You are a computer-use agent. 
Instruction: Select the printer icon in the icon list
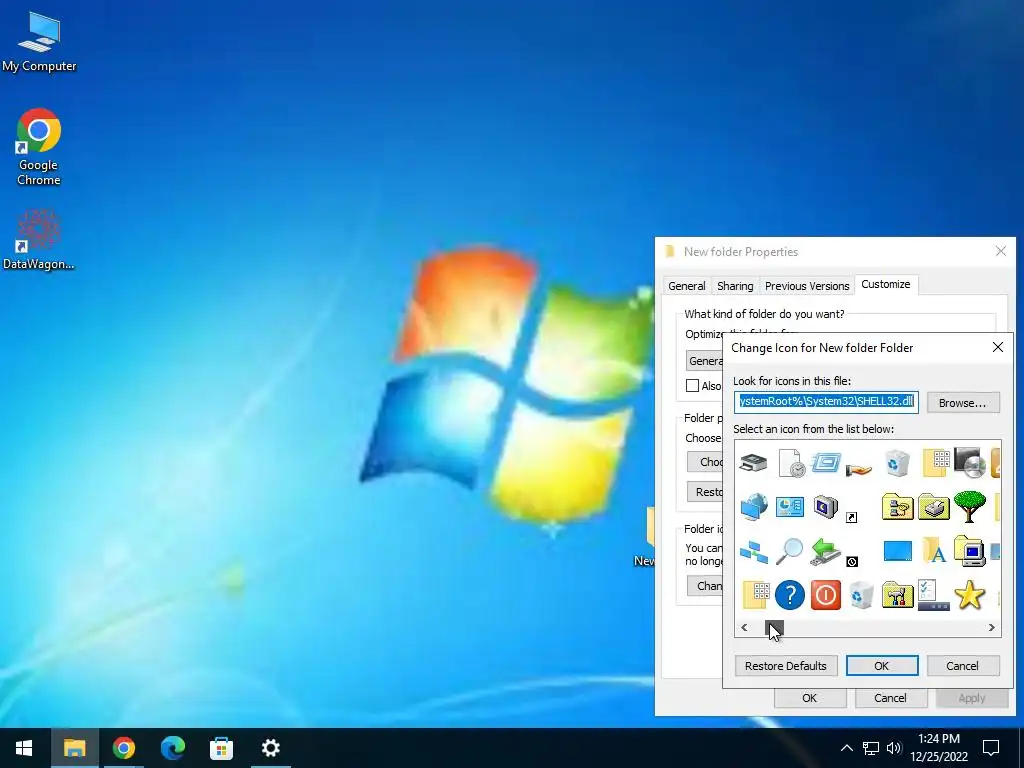pyautogui.click(x=754, y=464)
